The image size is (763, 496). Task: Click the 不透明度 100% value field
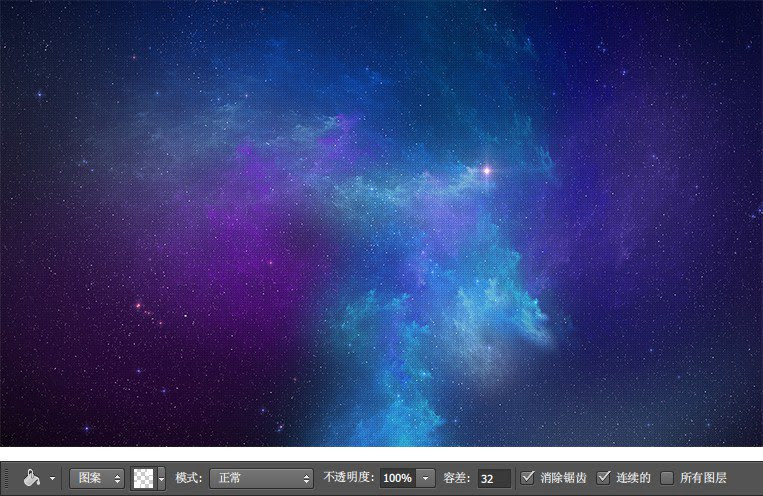398,478
